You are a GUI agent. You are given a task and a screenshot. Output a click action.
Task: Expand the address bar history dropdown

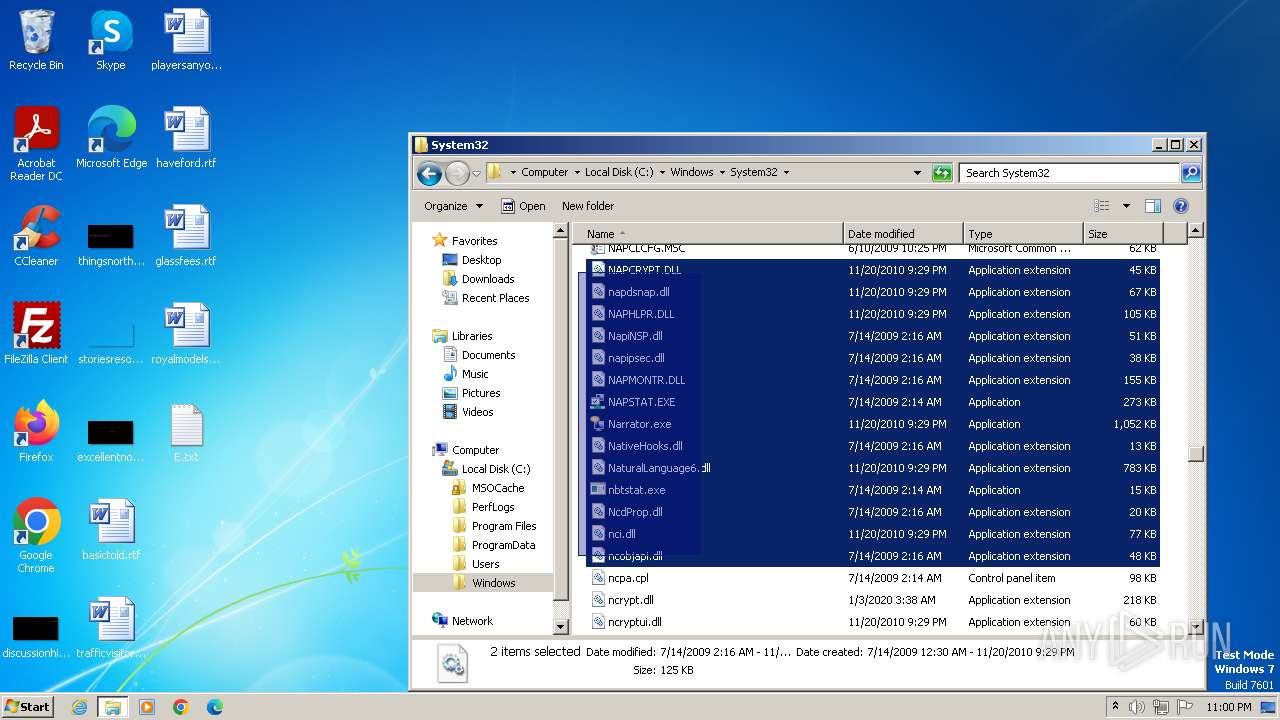pos(917,172)
